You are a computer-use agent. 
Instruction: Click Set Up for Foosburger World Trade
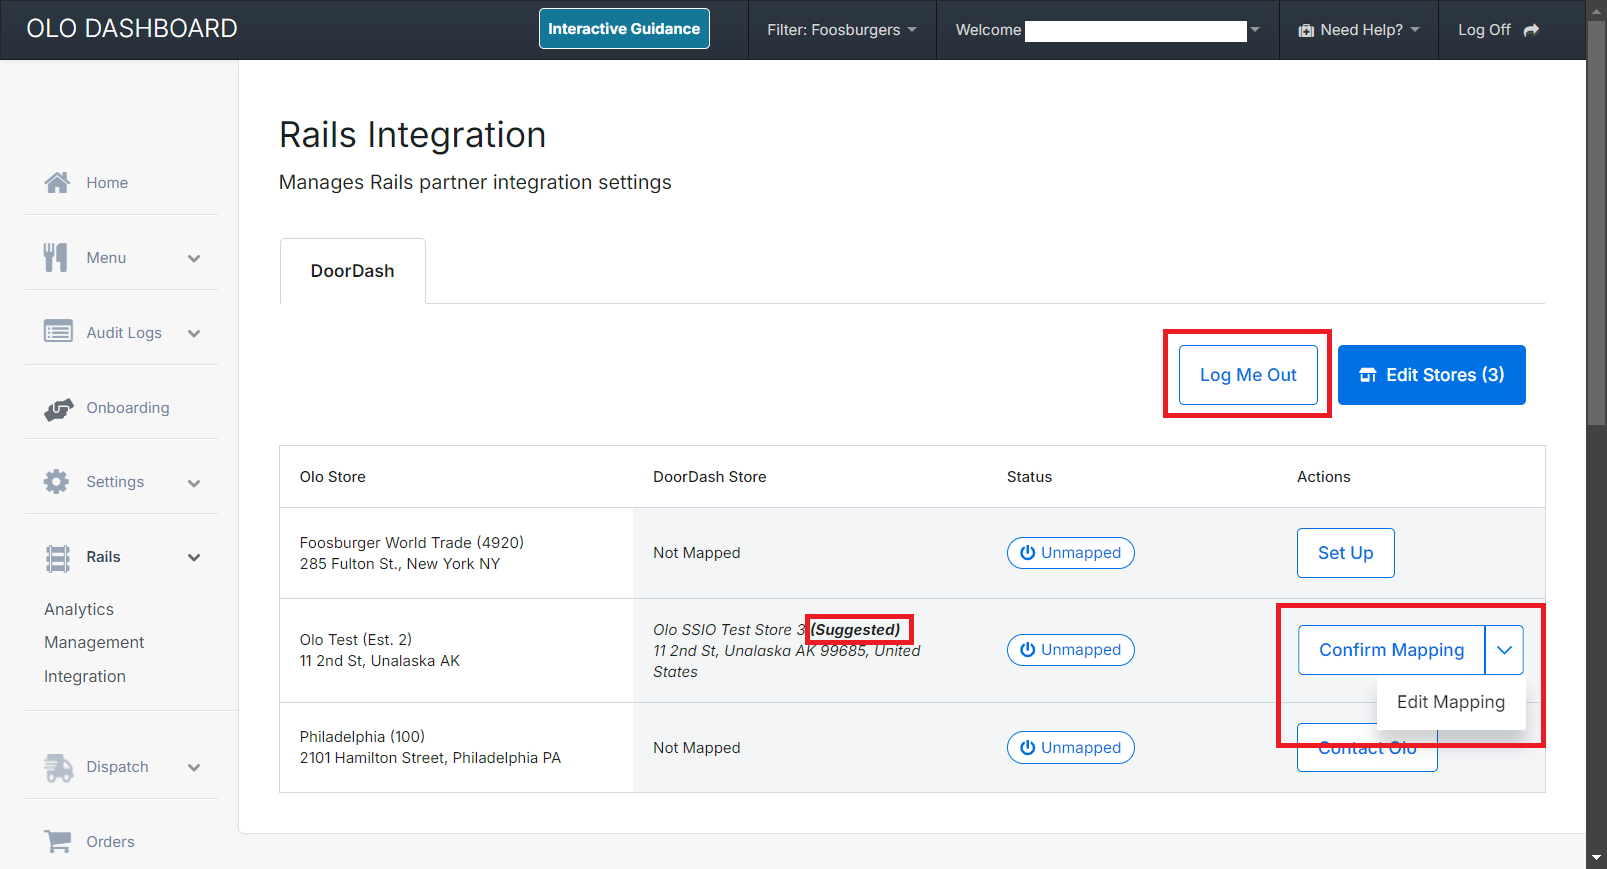point(1346,553)
